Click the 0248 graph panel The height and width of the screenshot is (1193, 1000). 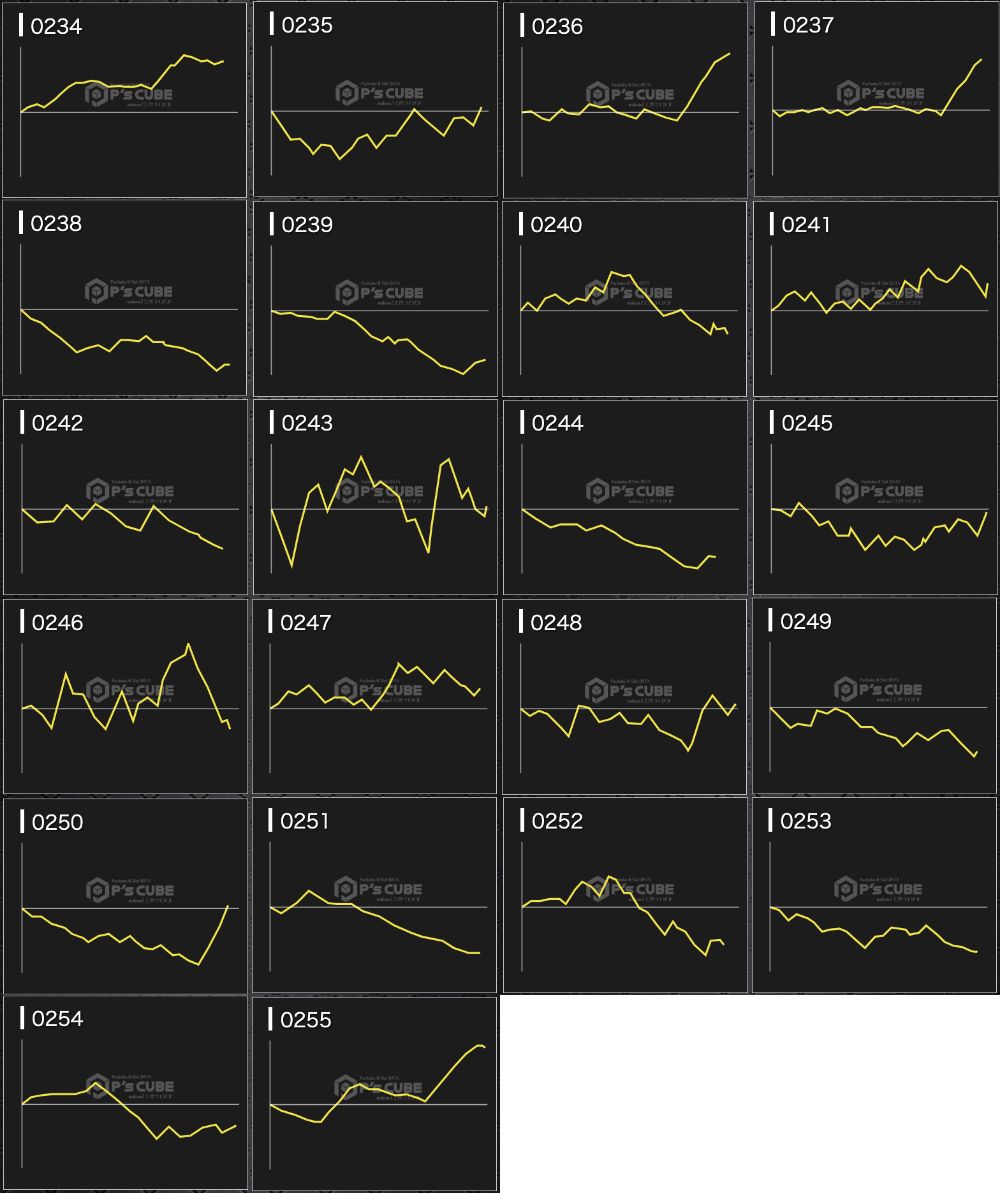625,697
